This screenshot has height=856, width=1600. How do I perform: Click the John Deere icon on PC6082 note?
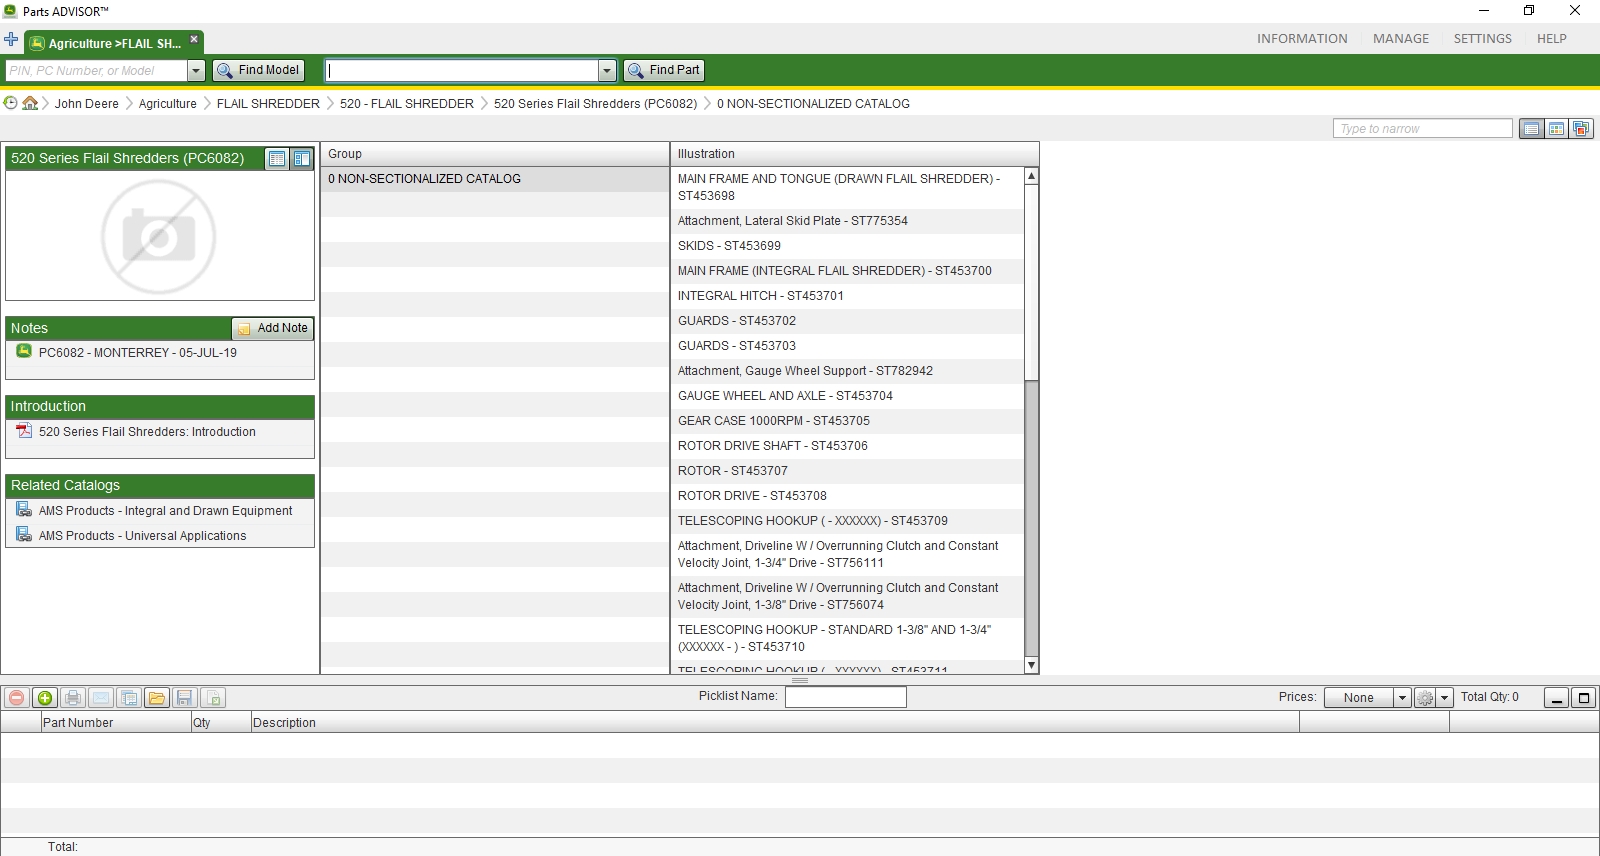pyautogui.click(x=24, y=352)
